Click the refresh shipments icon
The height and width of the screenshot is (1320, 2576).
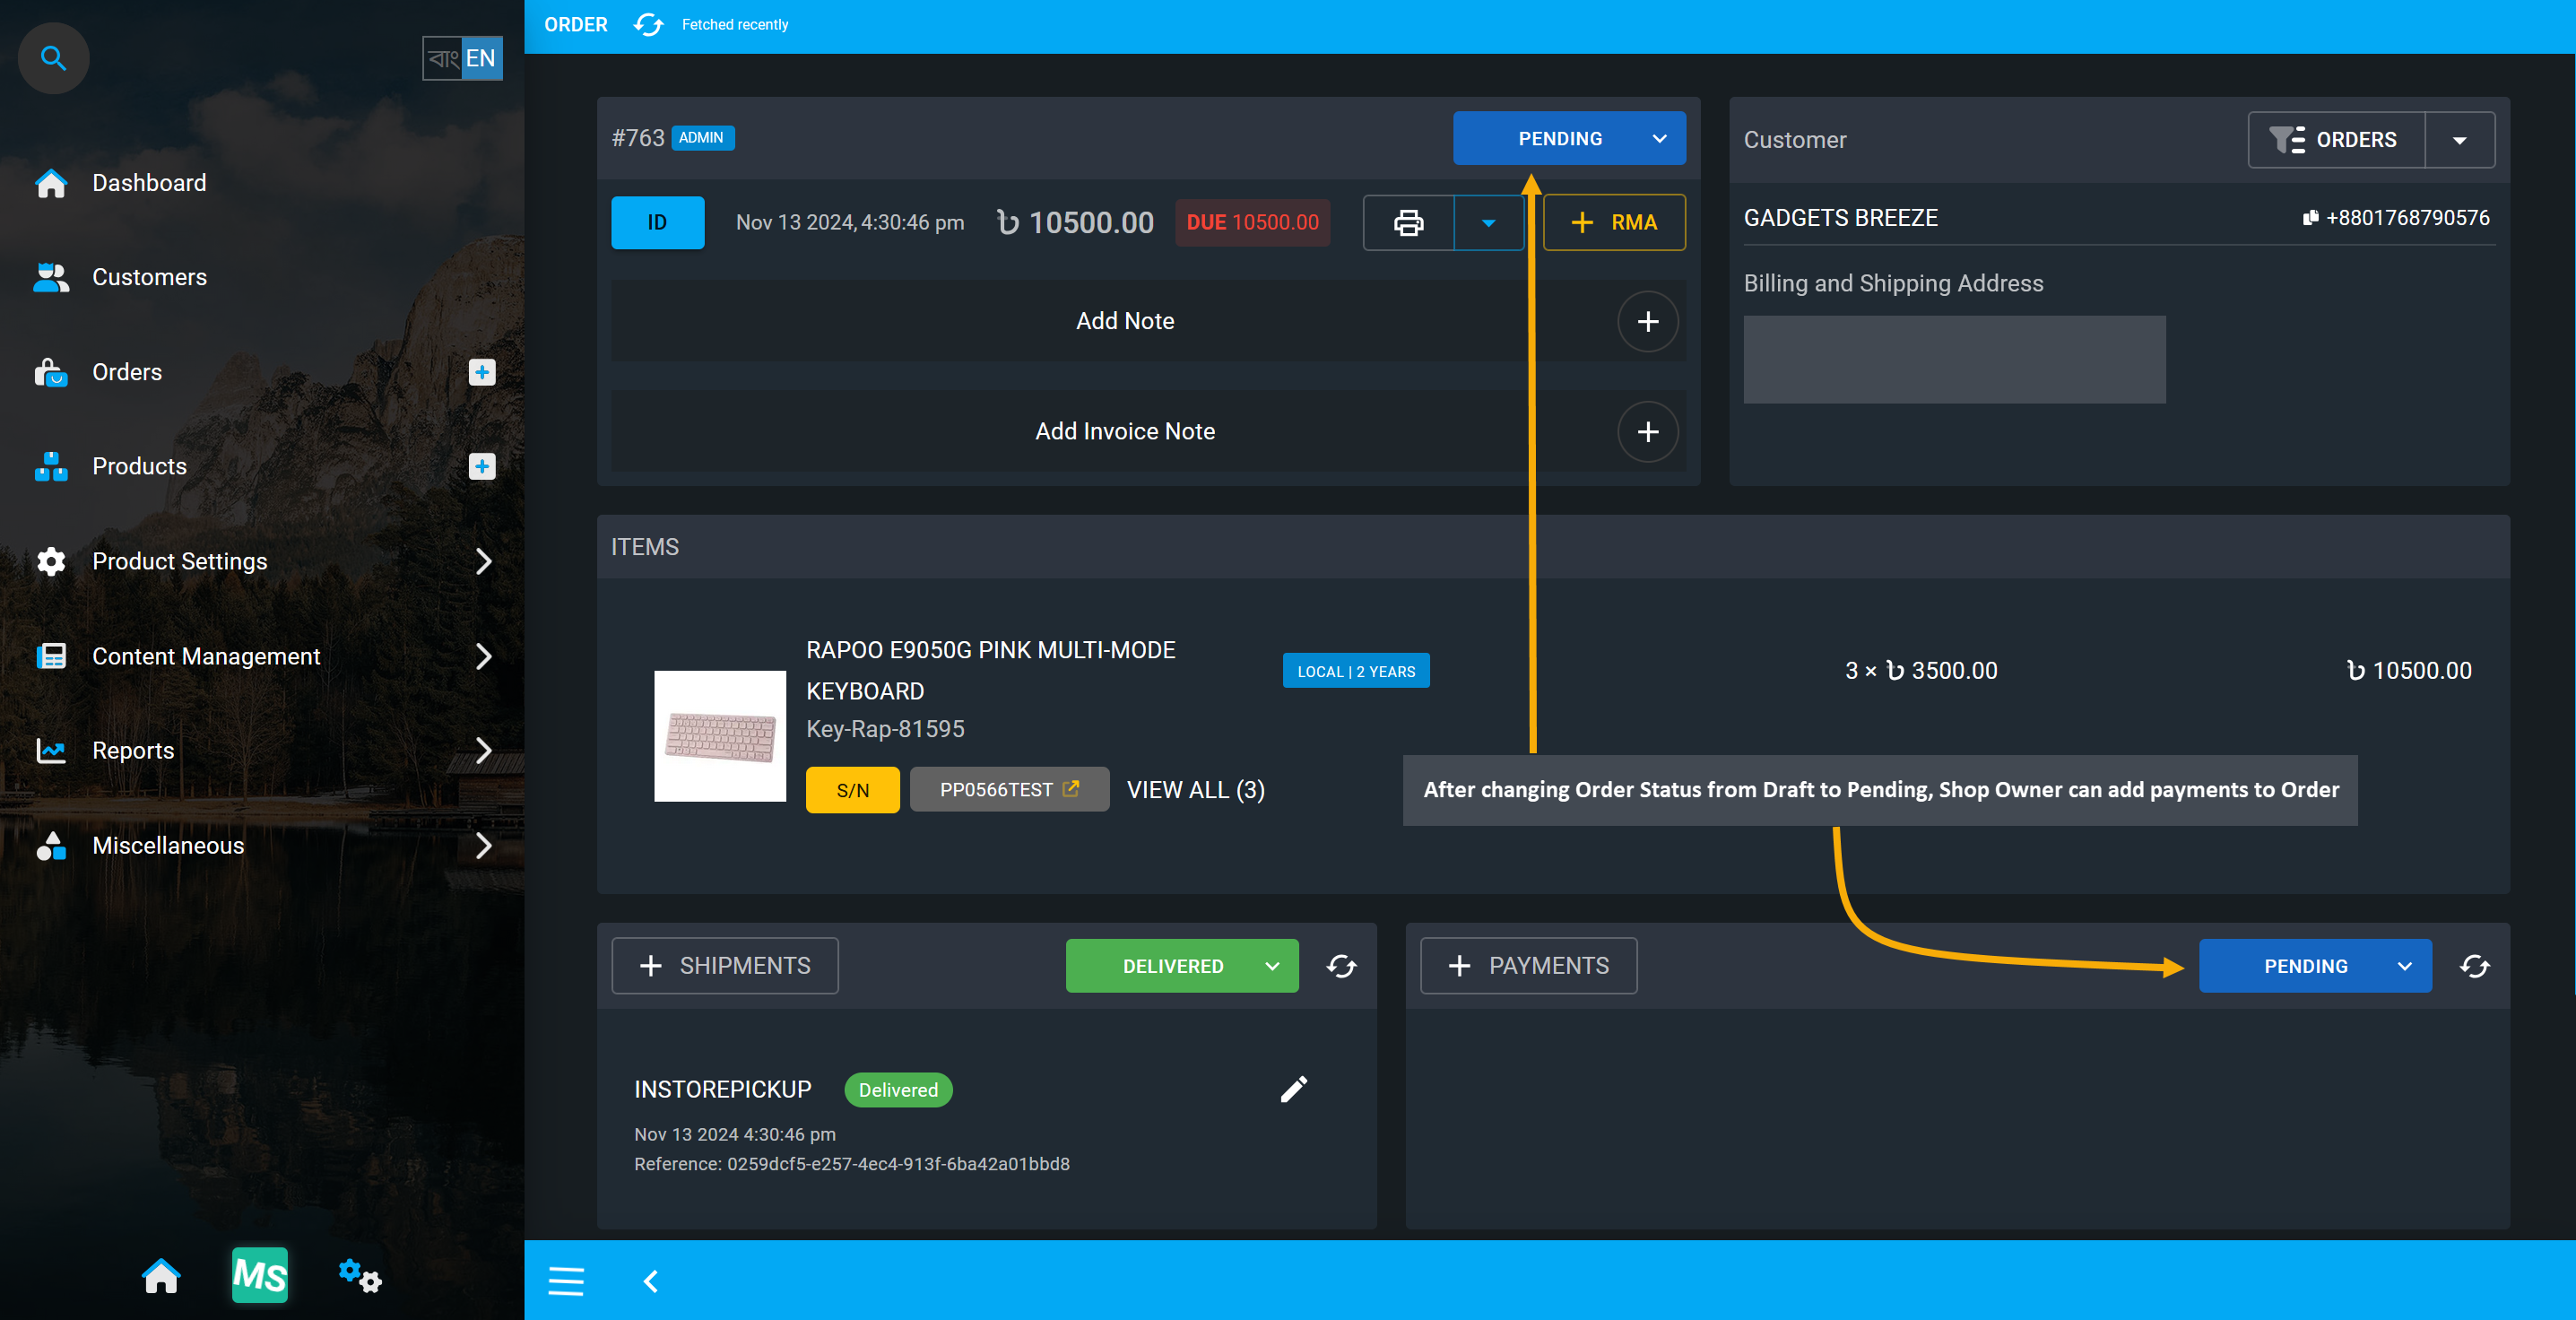[1341, 967]
